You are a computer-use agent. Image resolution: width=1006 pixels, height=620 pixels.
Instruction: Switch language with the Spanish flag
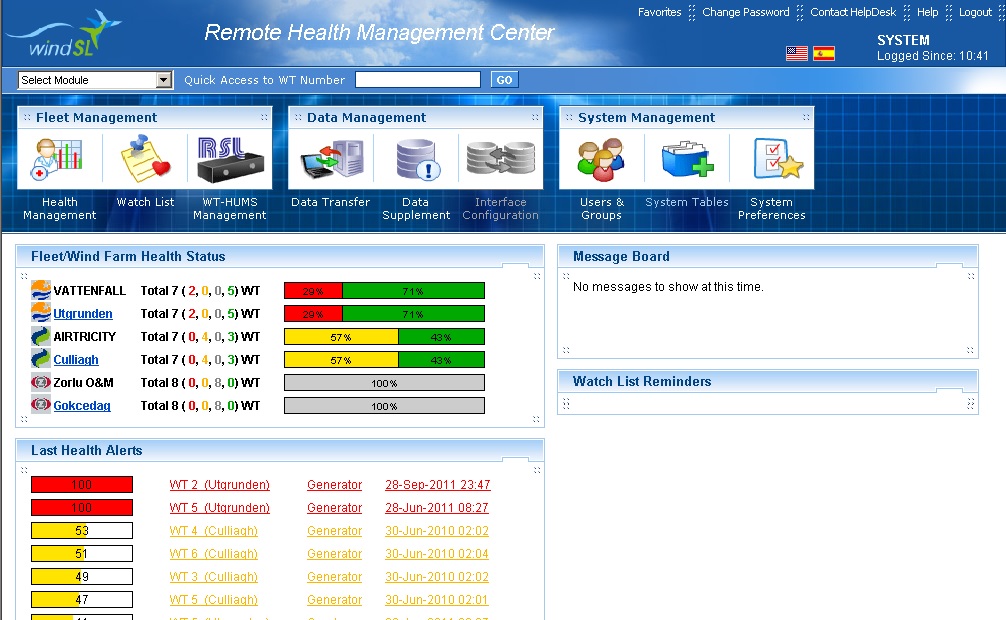[x=824, y=53]
